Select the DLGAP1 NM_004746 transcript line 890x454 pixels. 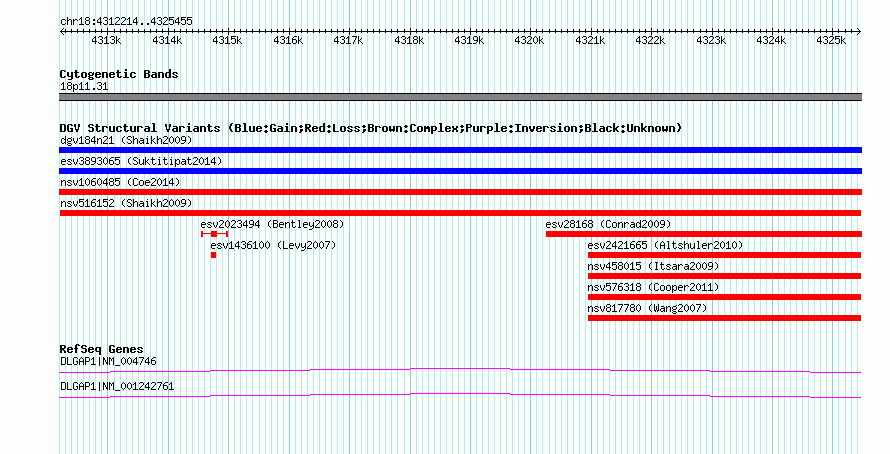(460, 371)
